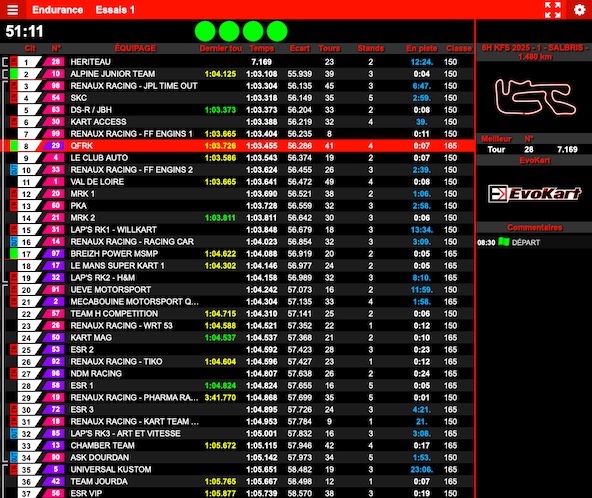Click last lap time 3:41.770
Viewport: 592px width, 498px height.
tap(220, 398)
